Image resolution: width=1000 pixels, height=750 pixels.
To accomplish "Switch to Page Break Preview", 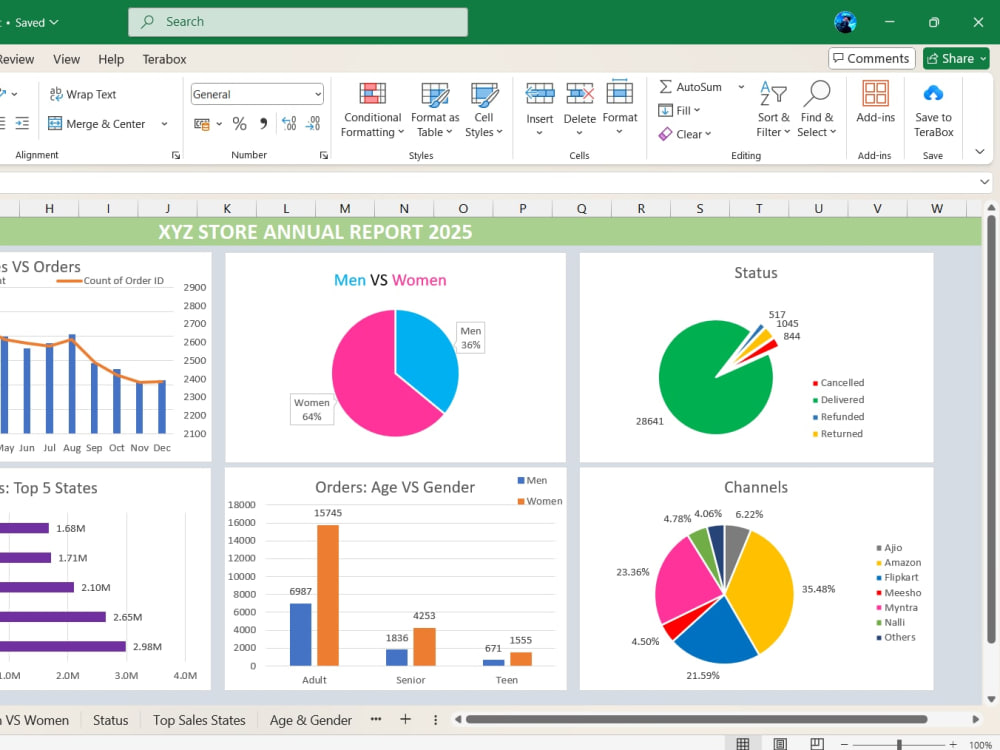I will click(x=817, y=744).
